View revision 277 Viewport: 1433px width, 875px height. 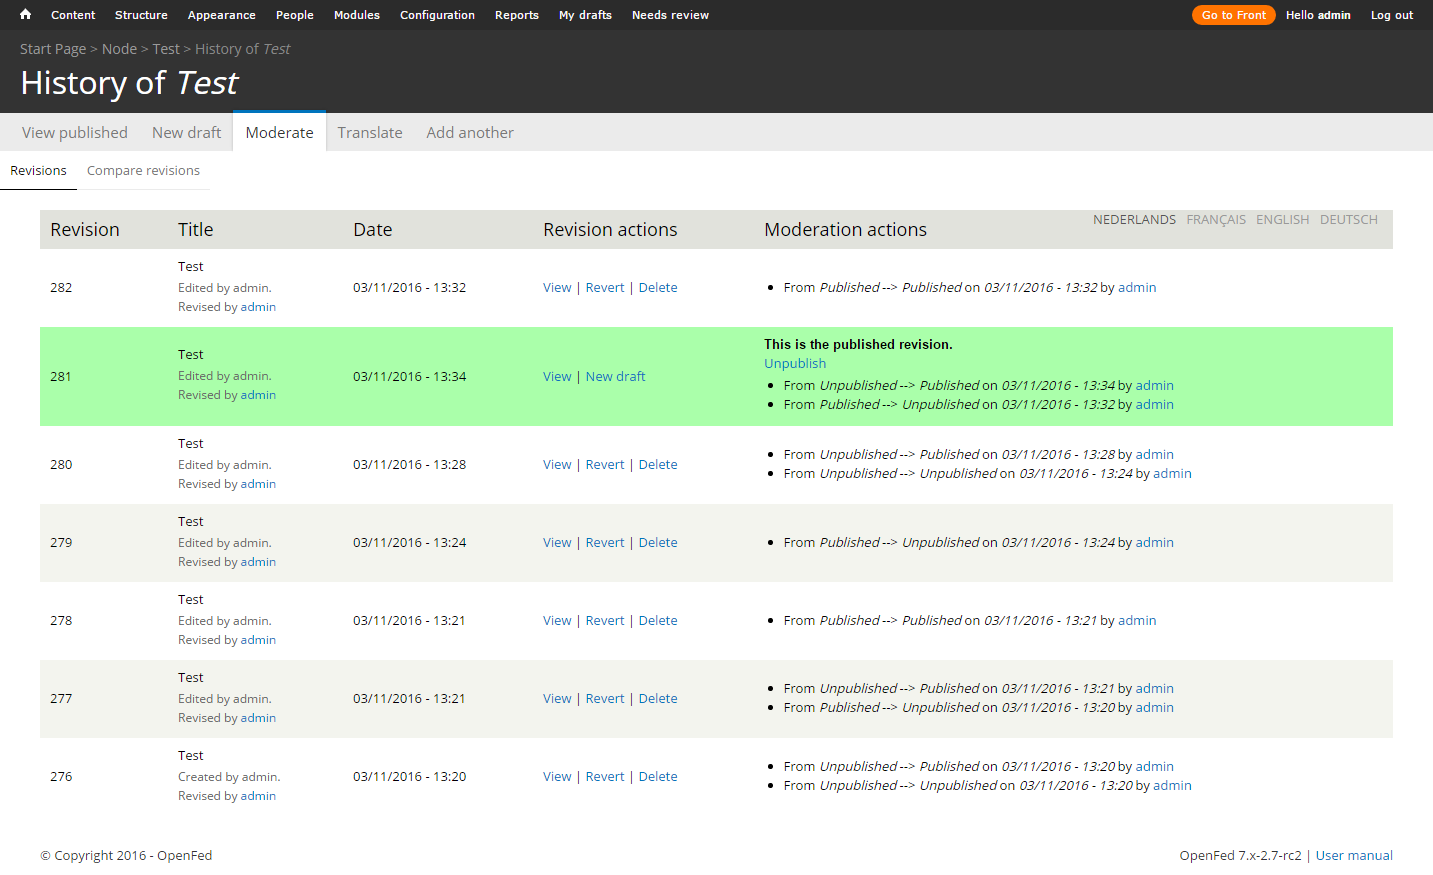tap(557, 699)
